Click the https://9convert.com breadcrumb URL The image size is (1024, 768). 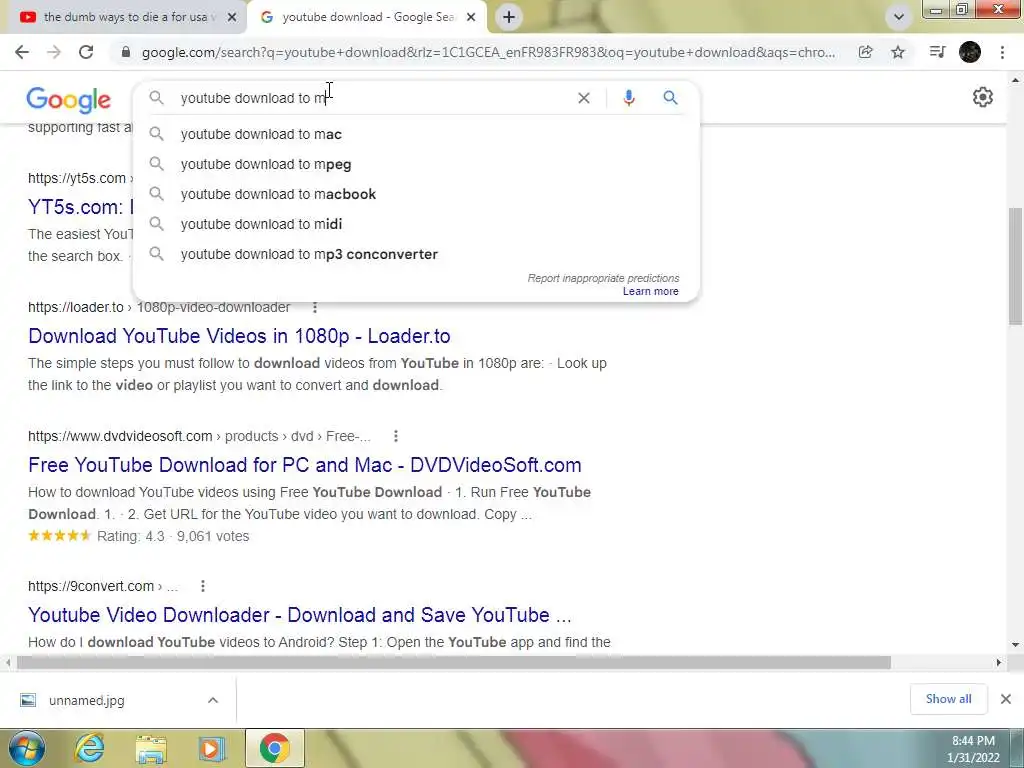[91, 586]
